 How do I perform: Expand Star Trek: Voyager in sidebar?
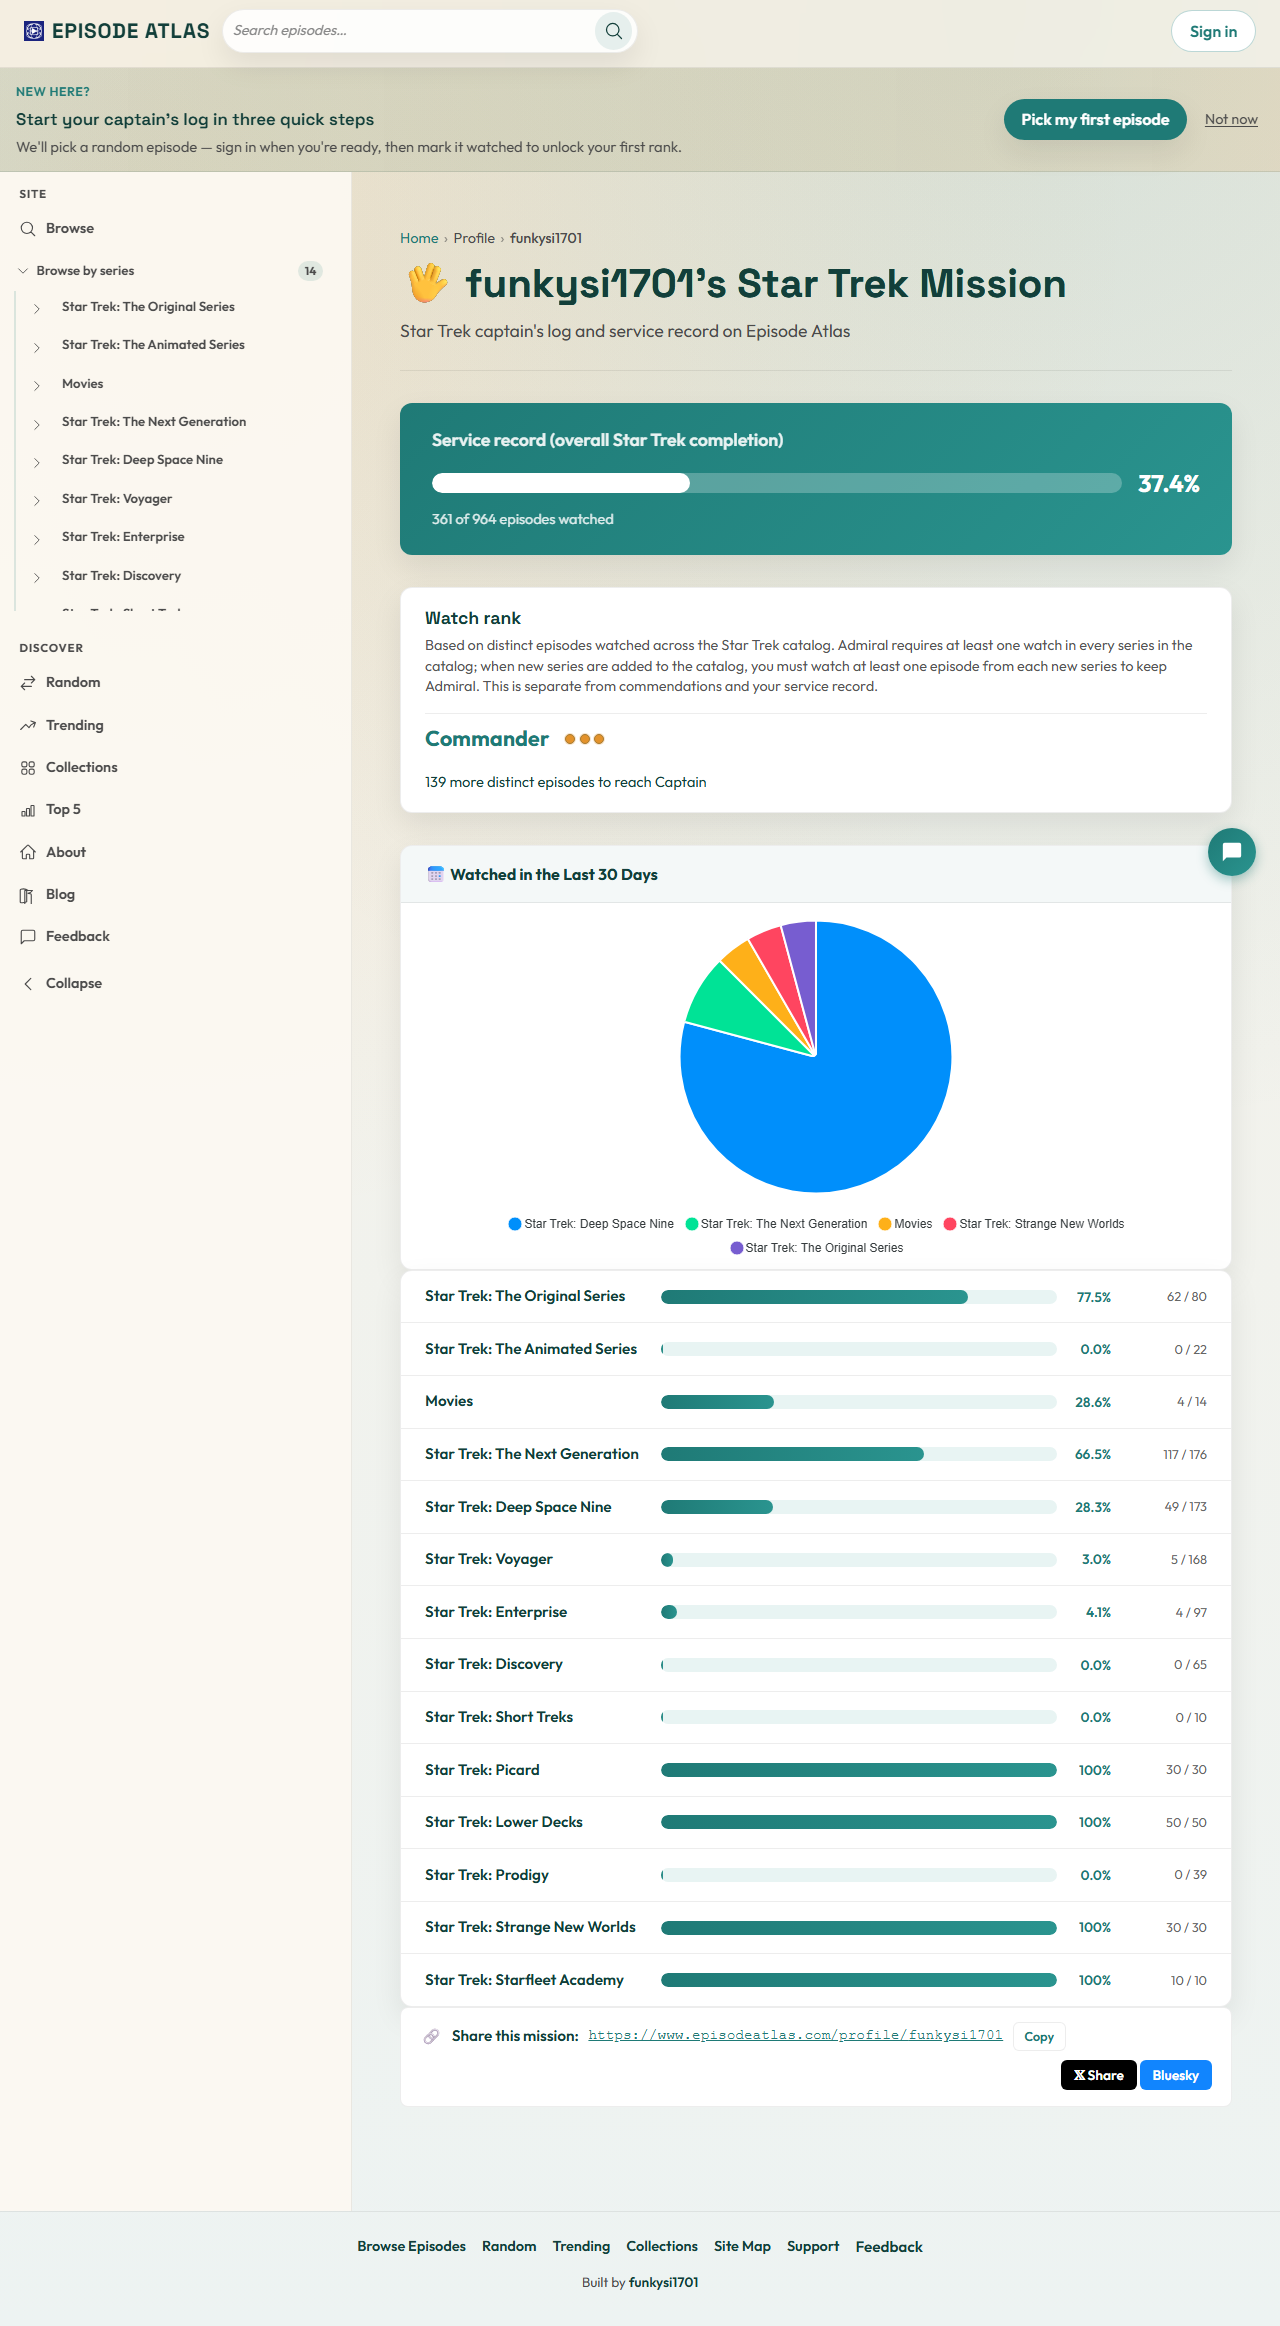click(37, 500)
